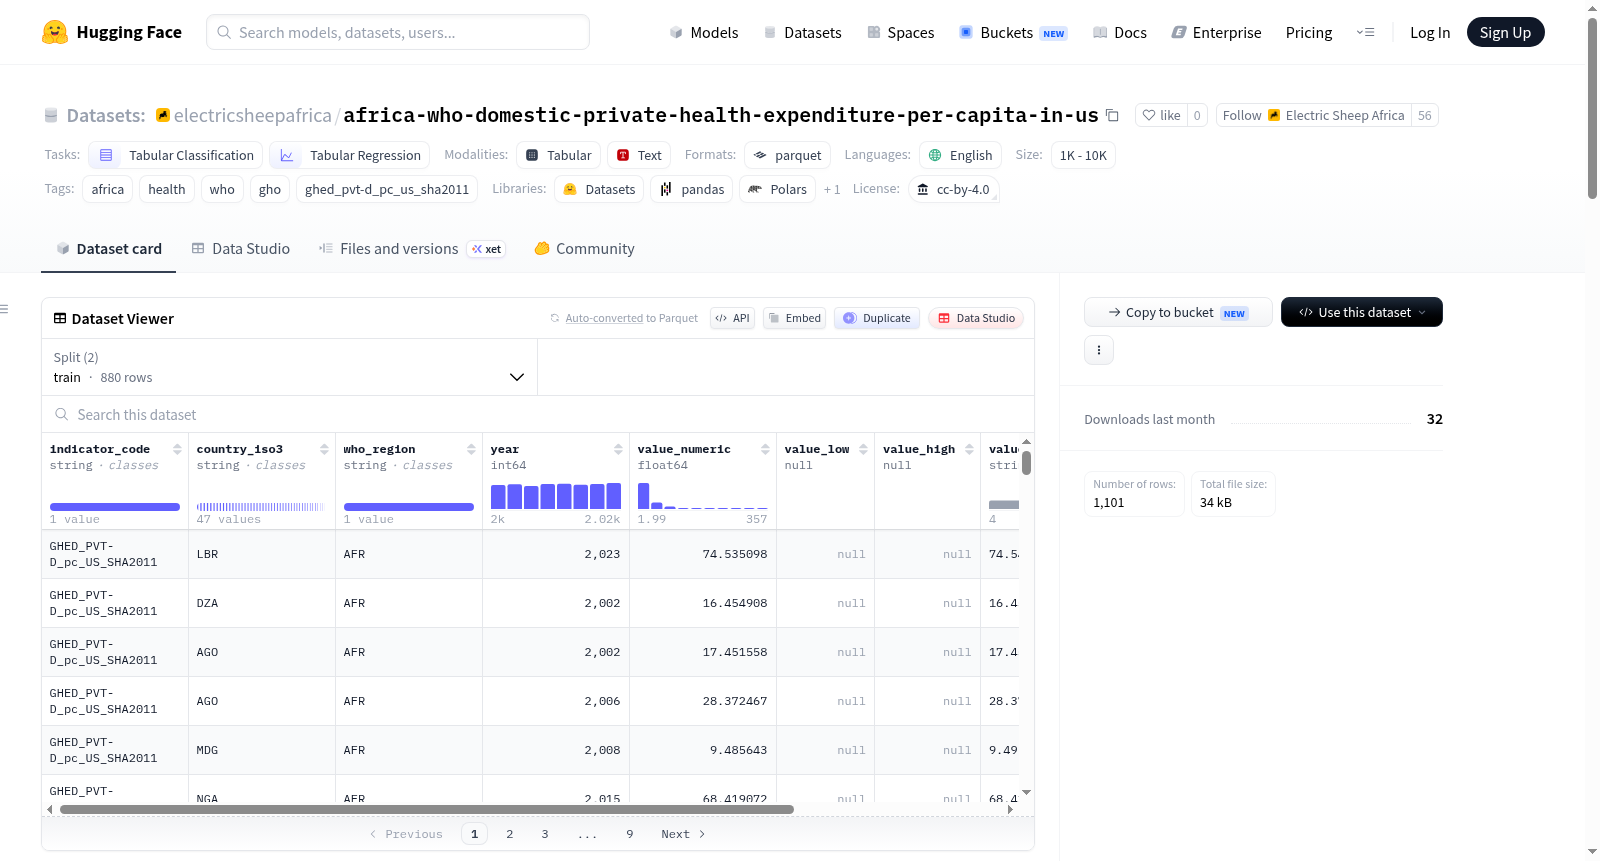Screen dimensions: 1600x861
Task: Expand the Split train dropdown
Action: 289,367
